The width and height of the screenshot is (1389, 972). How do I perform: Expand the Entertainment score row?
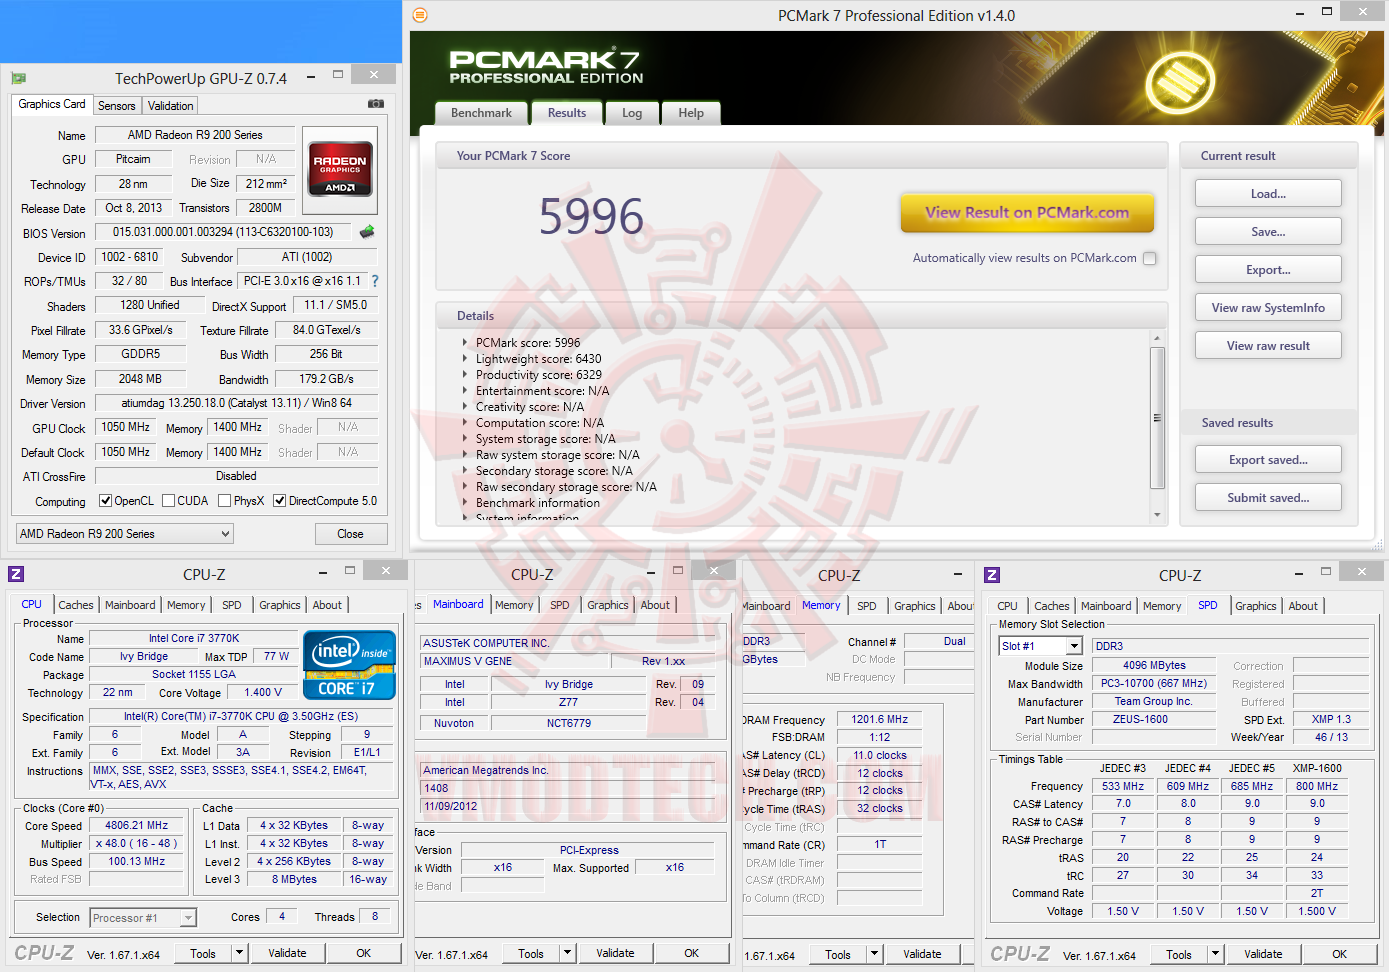pyautogui.click(x=464, y=391)
